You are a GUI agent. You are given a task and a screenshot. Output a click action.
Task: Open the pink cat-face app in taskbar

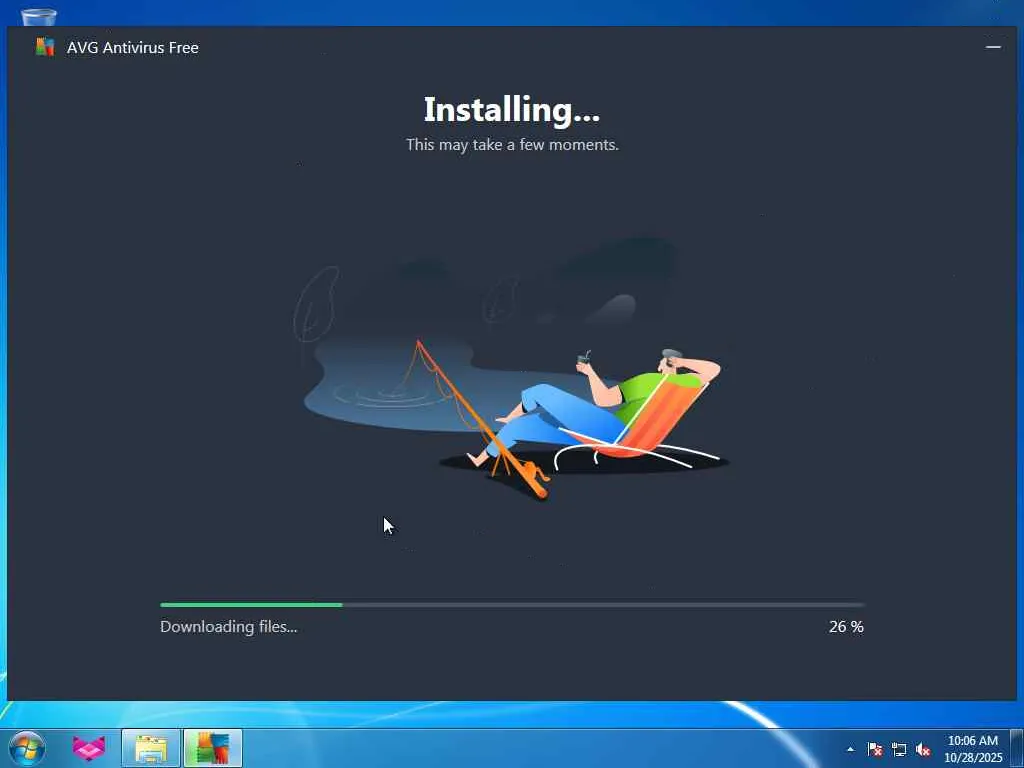(89, 748)
